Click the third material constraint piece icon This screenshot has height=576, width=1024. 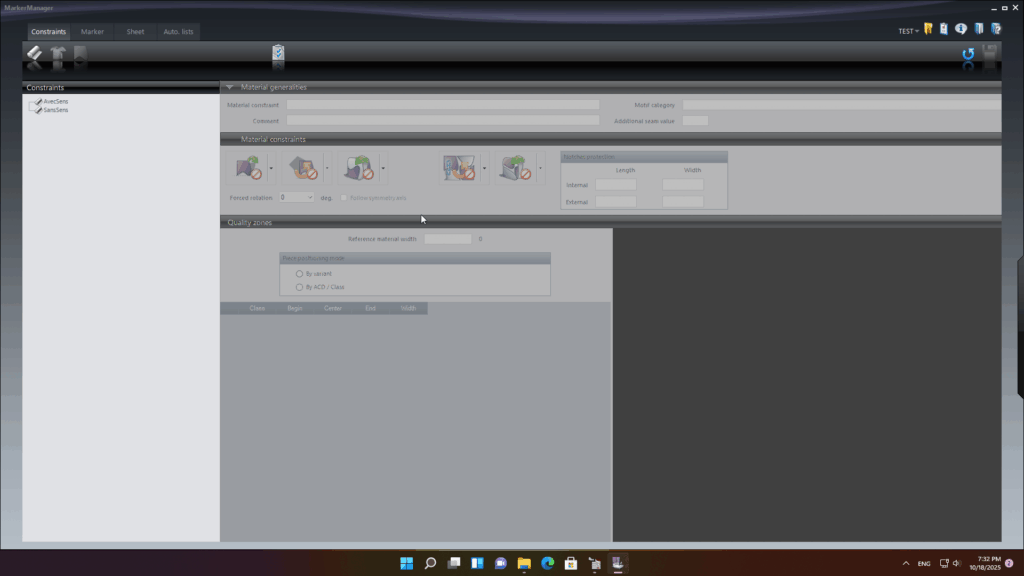click(360, 168)
